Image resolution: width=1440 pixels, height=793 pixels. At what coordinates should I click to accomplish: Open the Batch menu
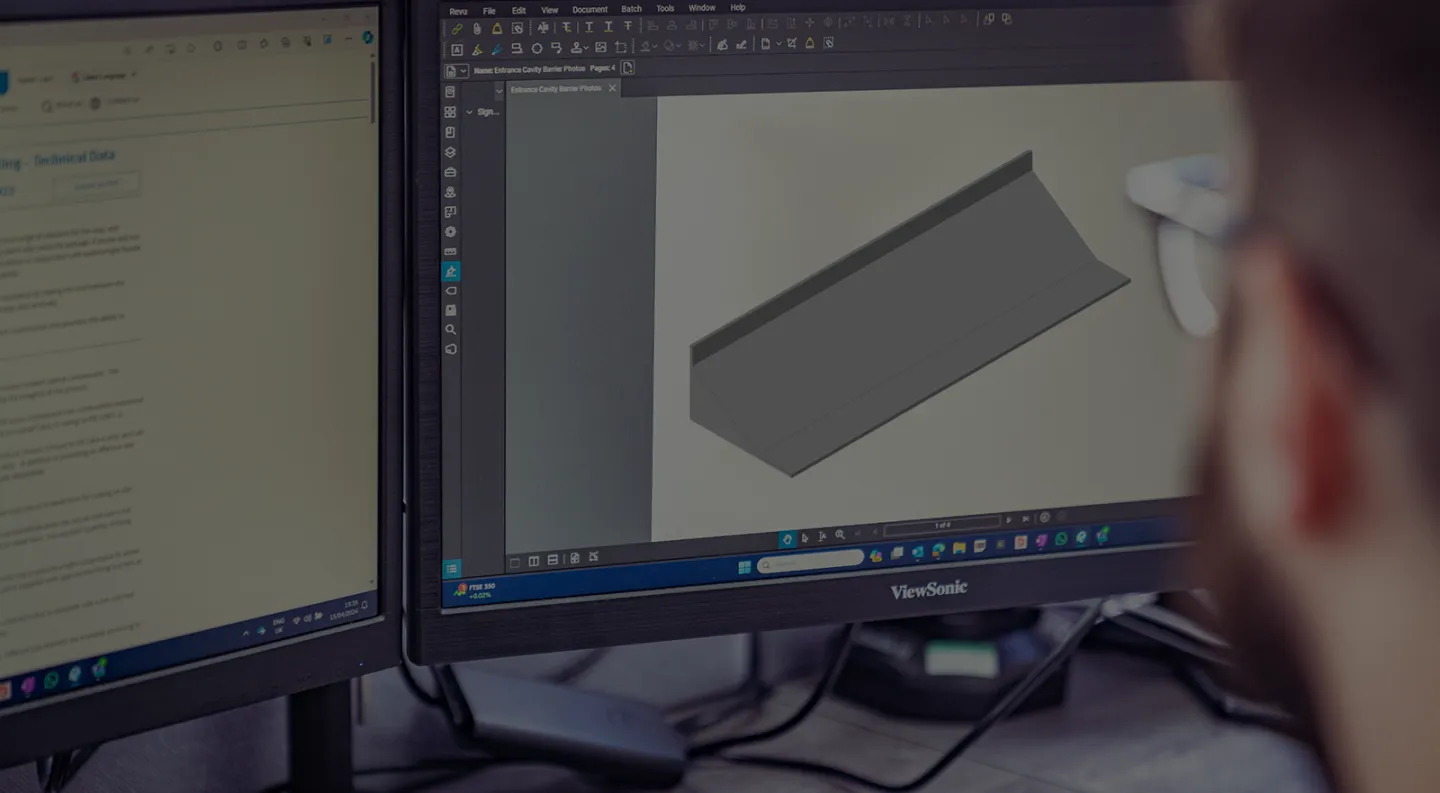tap(631, 9)
